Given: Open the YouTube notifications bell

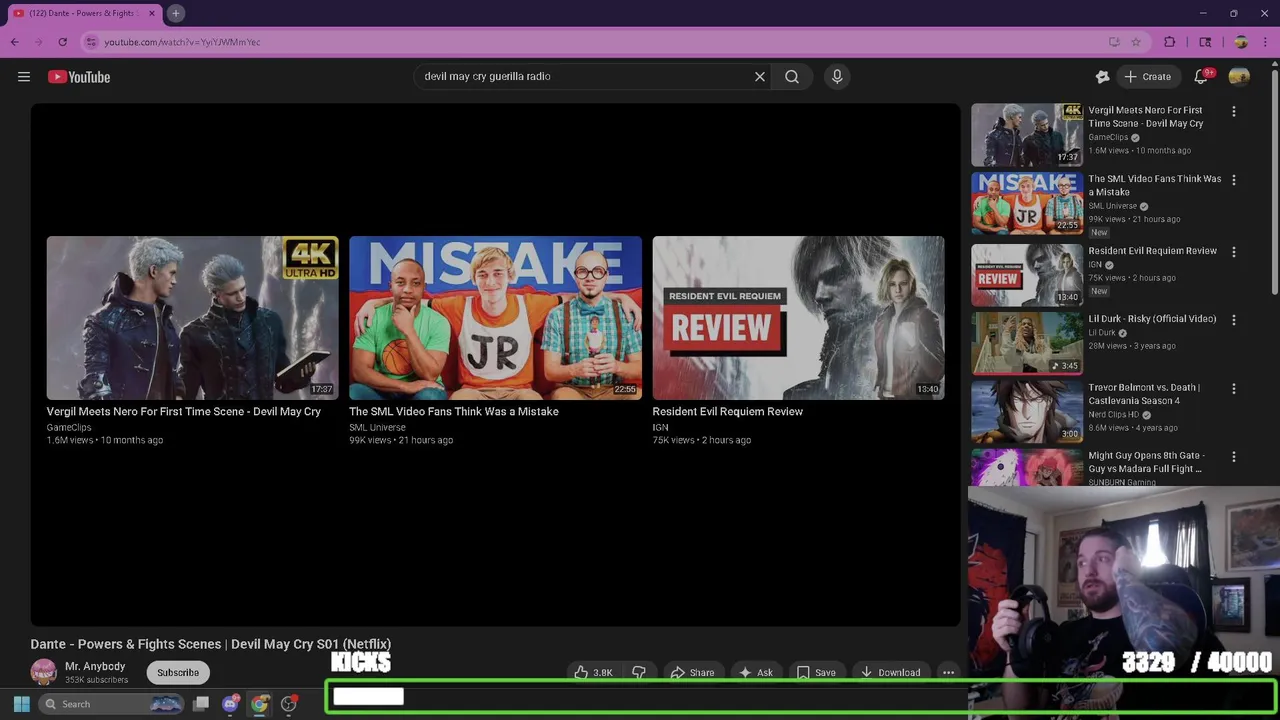Looking at the screenshot, I should tap(1201, 77).
